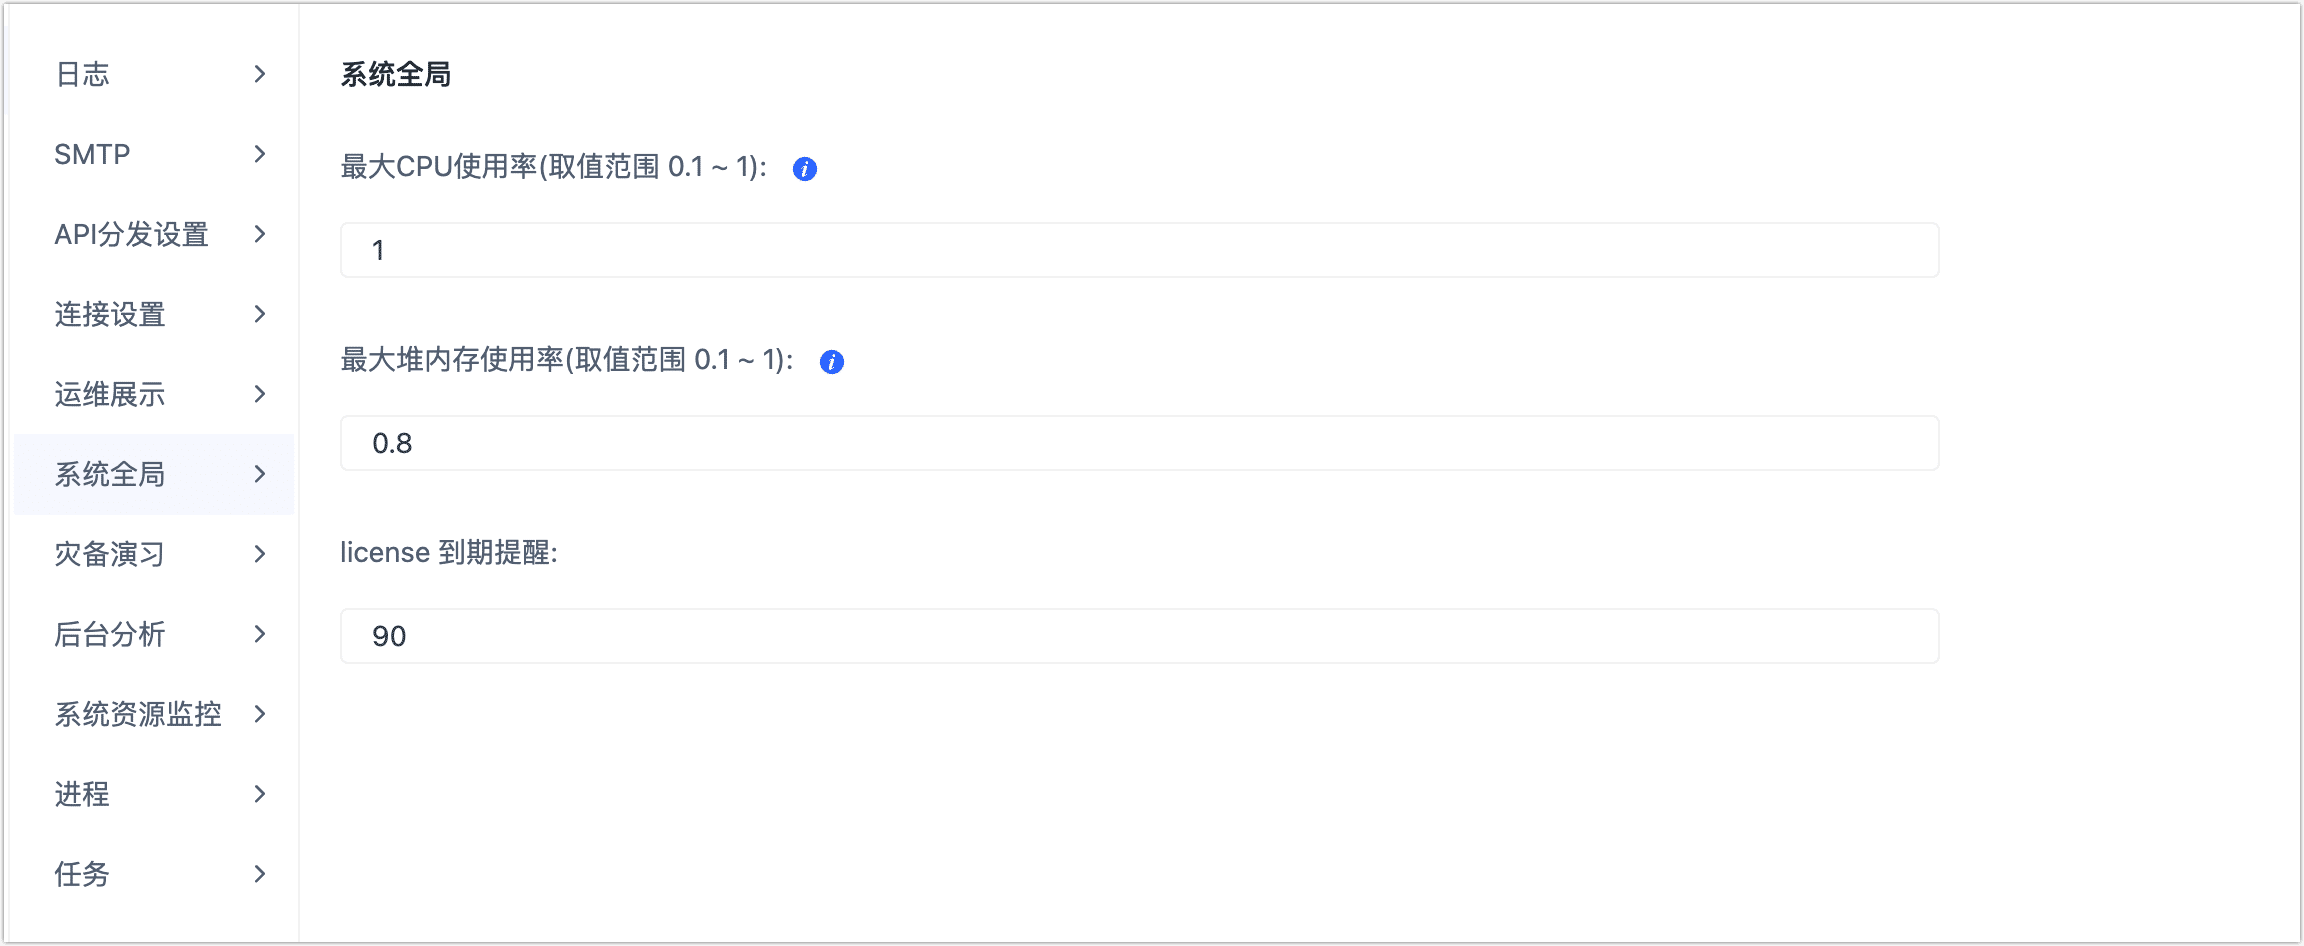Open the 日志 settings menu item

83,74
